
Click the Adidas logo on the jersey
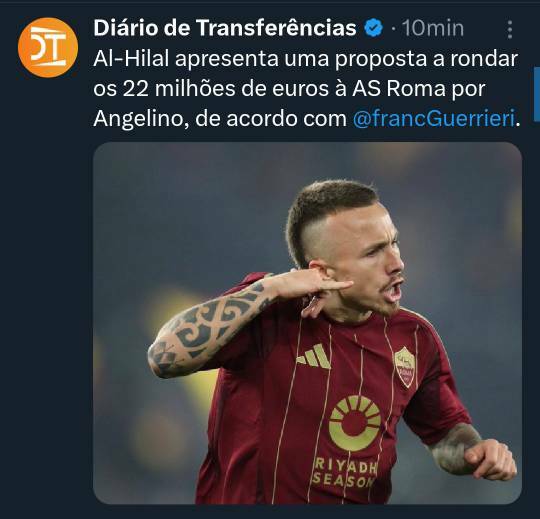pos(314,357)
